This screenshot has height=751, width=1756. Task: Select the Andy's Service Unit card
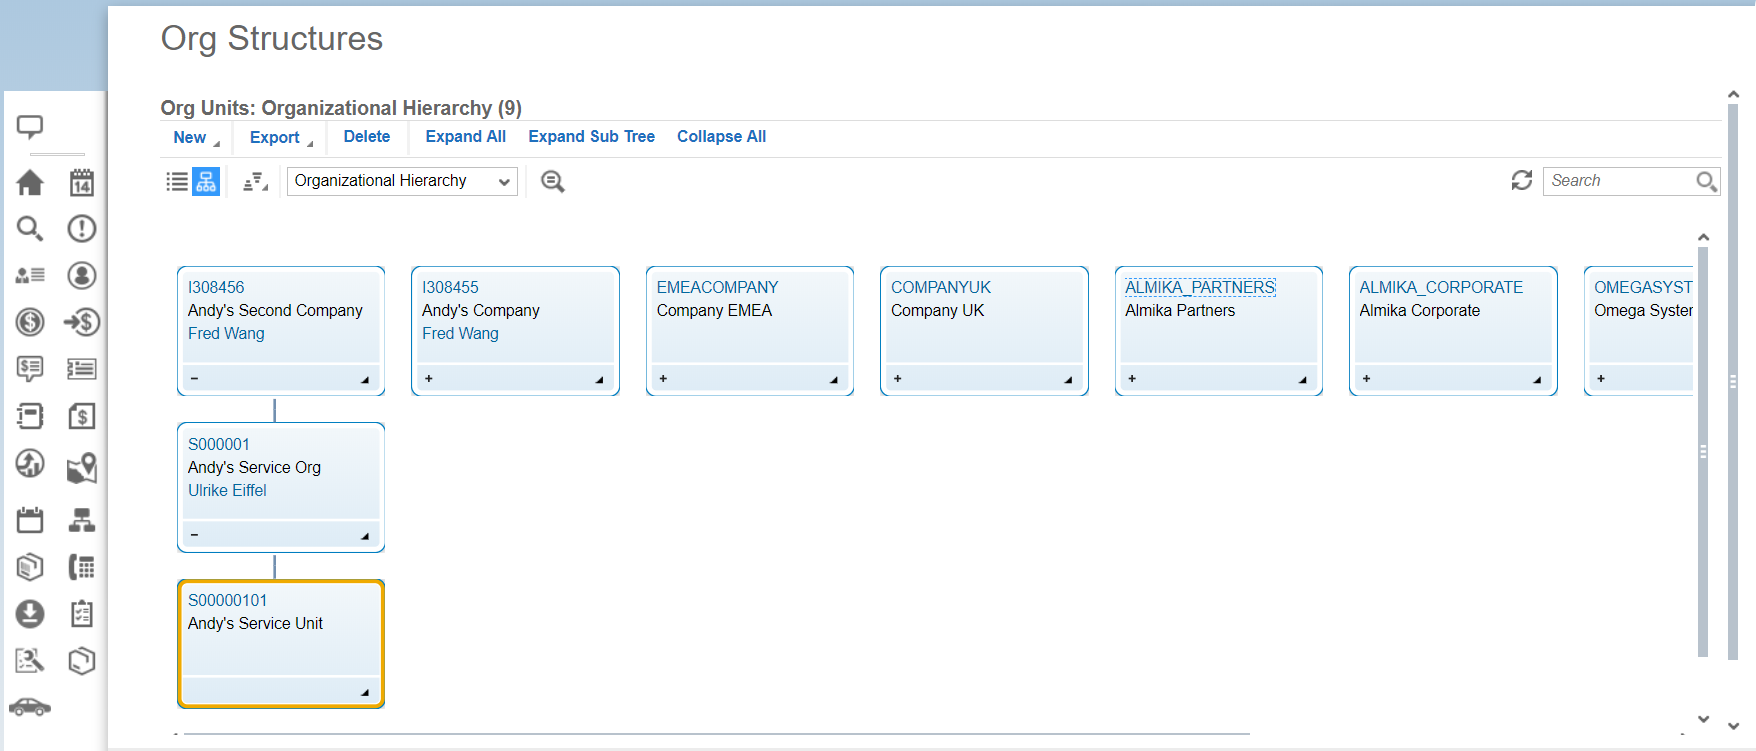(x=281, y=644)
